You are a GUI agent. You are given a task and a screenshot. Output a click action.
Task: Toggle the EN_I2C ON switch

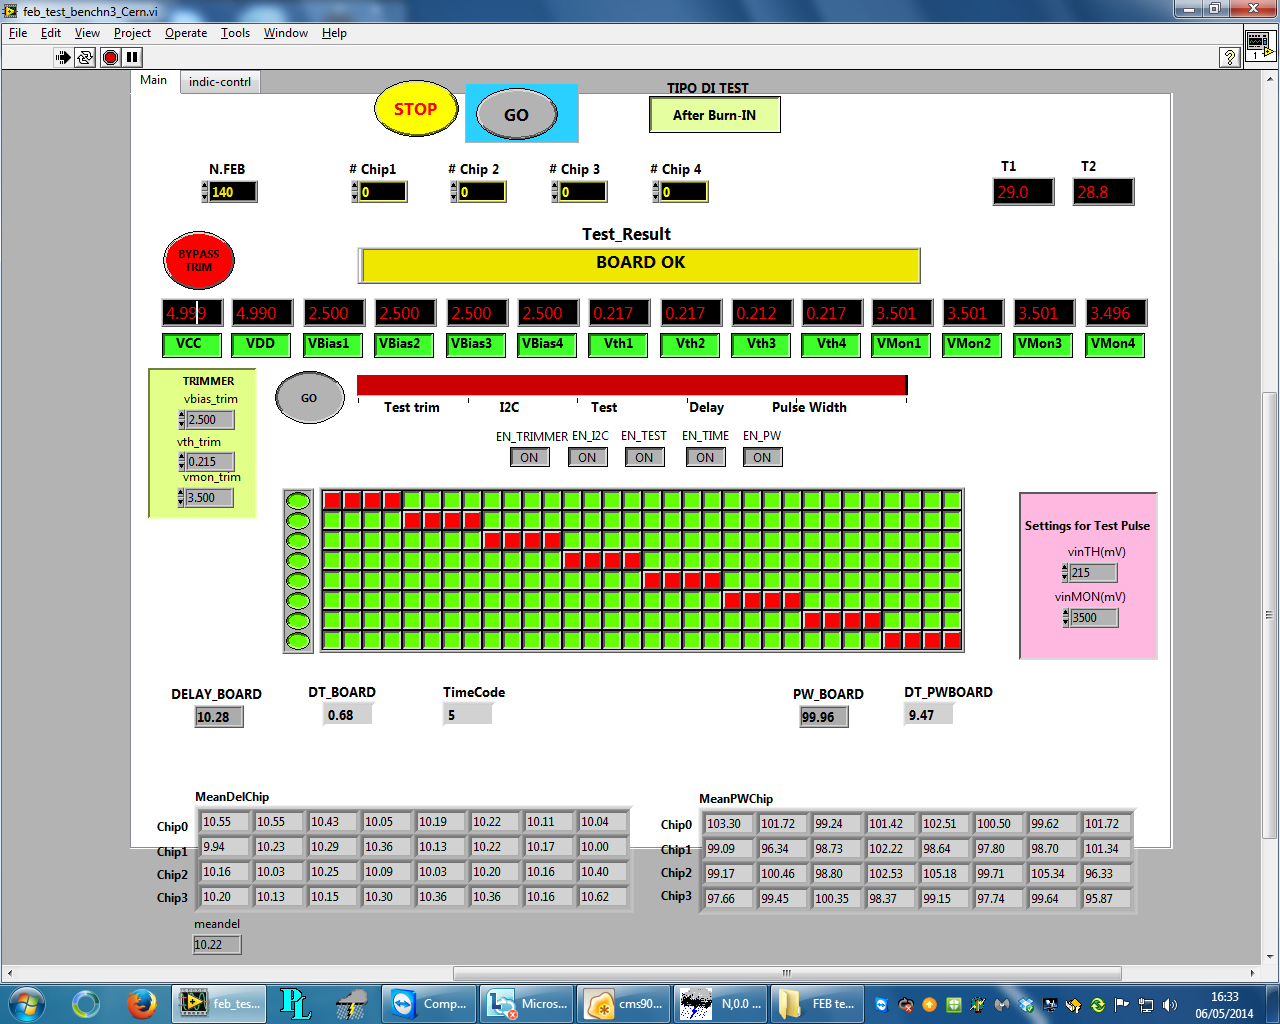[x=587, y=458]
